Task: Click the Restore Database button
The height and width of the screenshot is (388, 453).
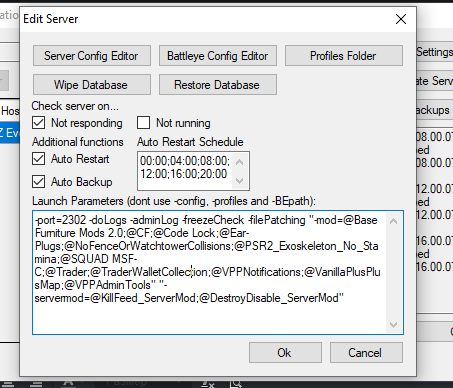Action: 218,85
